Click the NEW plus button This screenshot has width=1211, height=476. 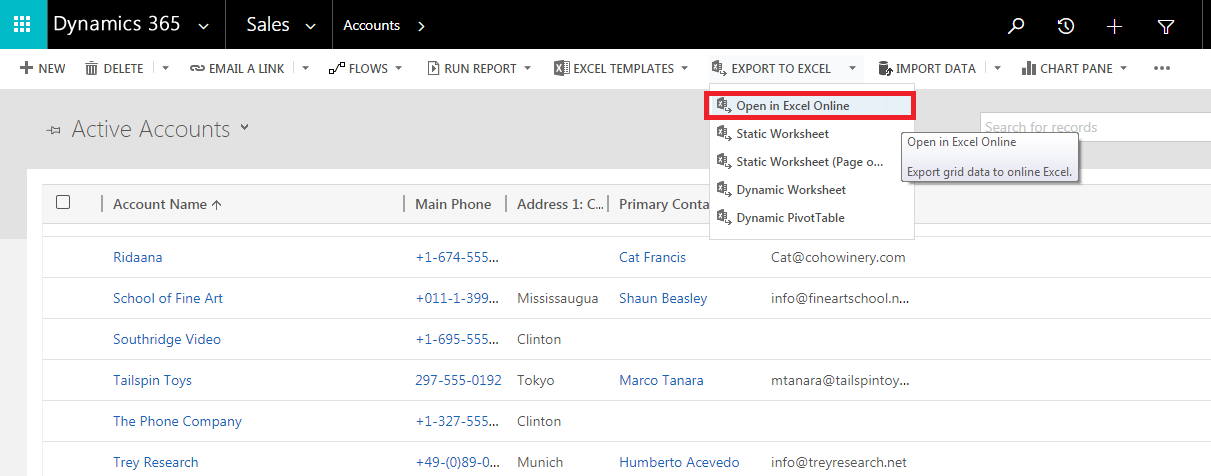coord(43,69)
